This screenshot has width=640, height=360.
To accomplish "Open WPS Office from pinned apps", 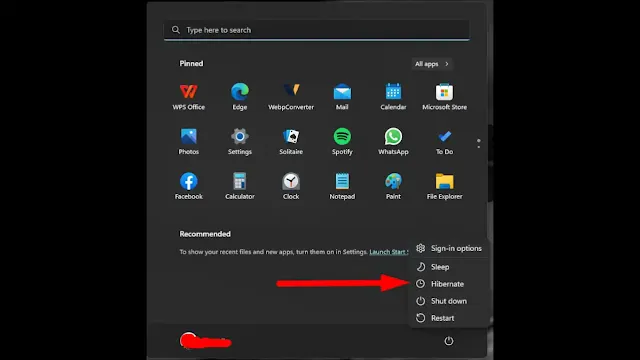I will click(x=189, y=97).
